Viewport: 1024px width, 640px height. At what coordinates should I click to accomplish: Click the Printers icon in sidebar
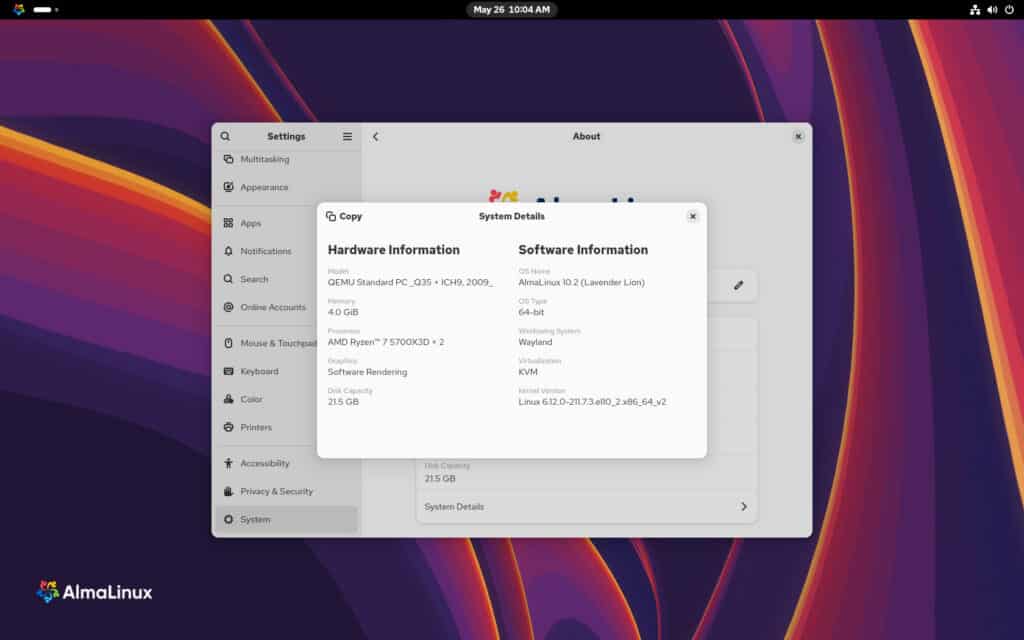tap(229, 427)
